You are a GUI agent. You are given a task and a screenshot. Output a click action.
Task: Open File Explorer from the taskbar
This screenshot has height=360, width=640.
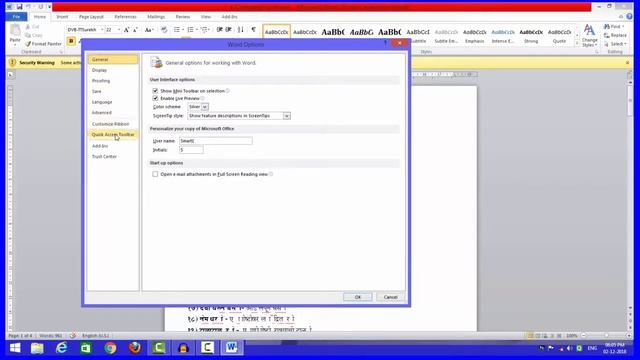(x=37, y=348)
